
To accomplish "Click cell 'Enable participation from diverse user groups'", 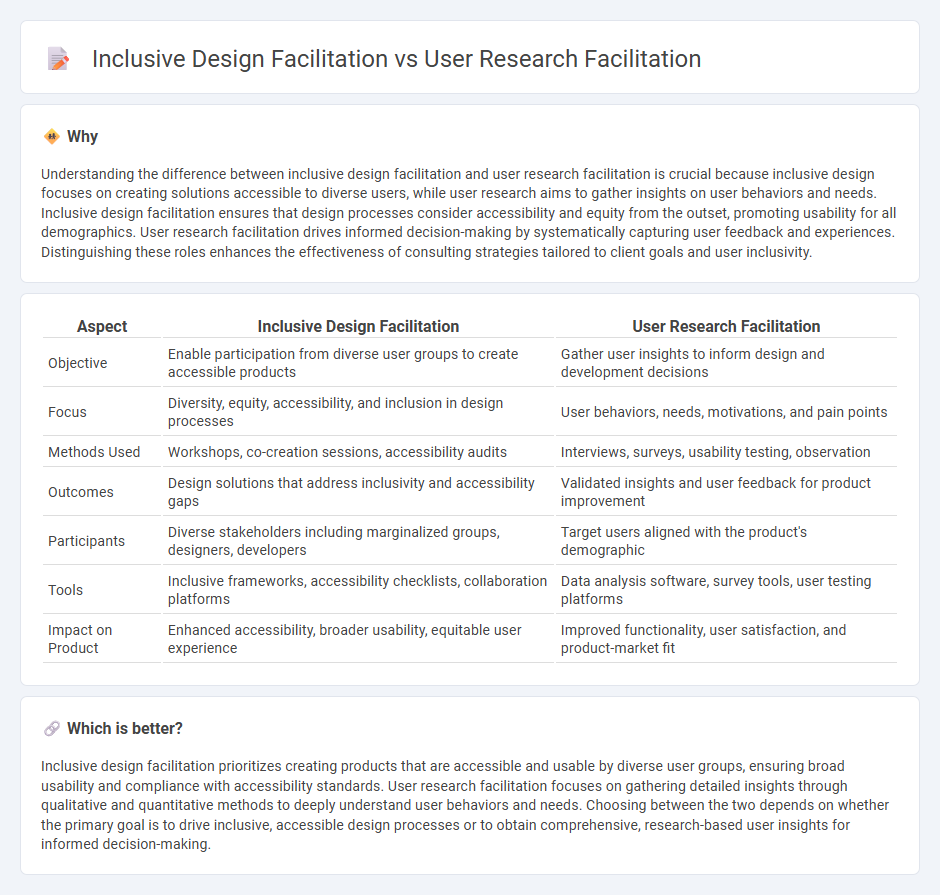I will click(358, 363).
